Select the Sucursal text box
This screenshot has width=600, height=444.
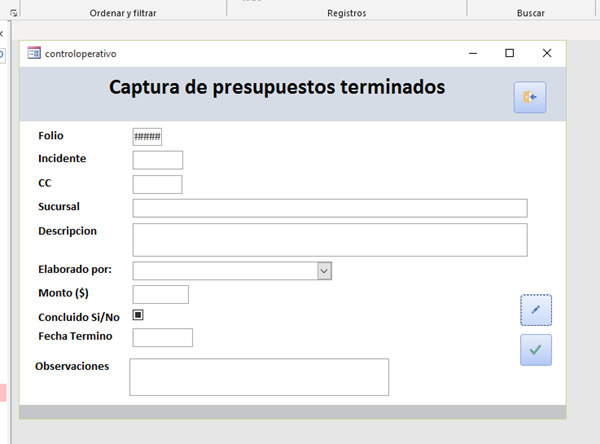pos(329,208)
